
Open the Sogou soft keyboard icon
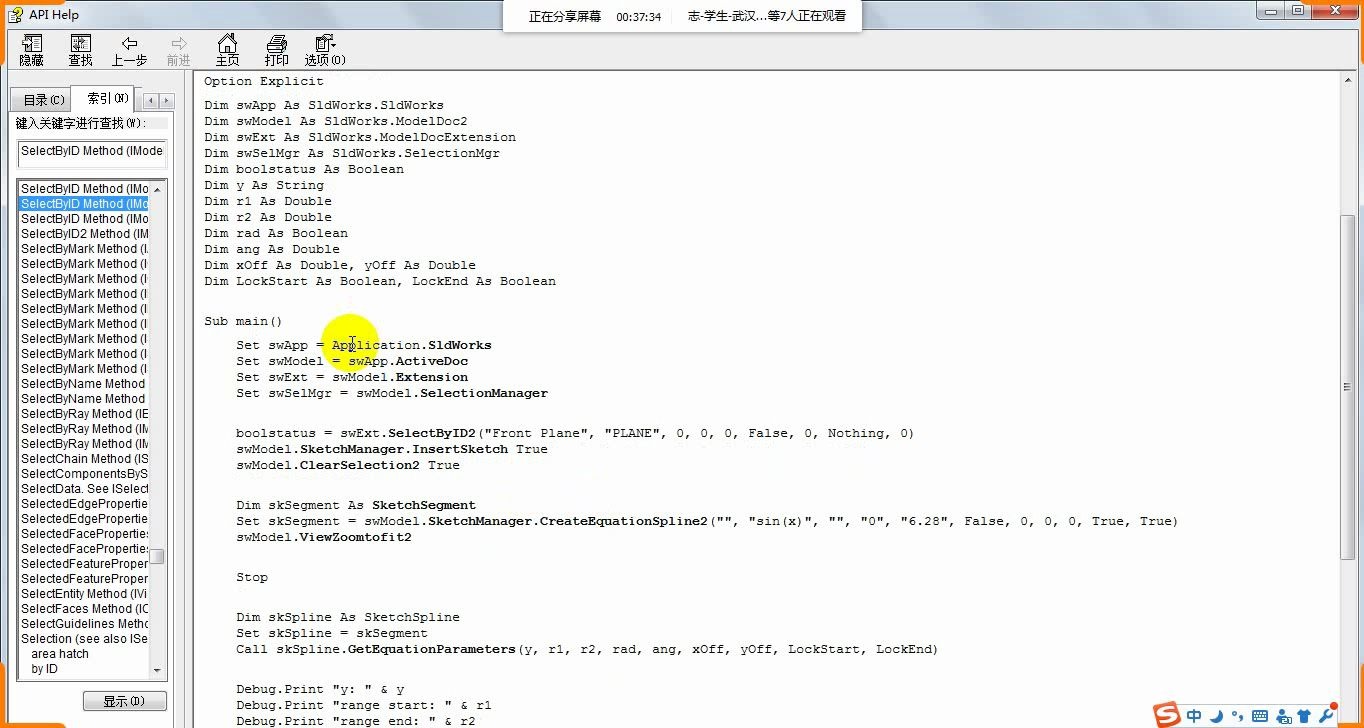click(x=1260, y=716)
